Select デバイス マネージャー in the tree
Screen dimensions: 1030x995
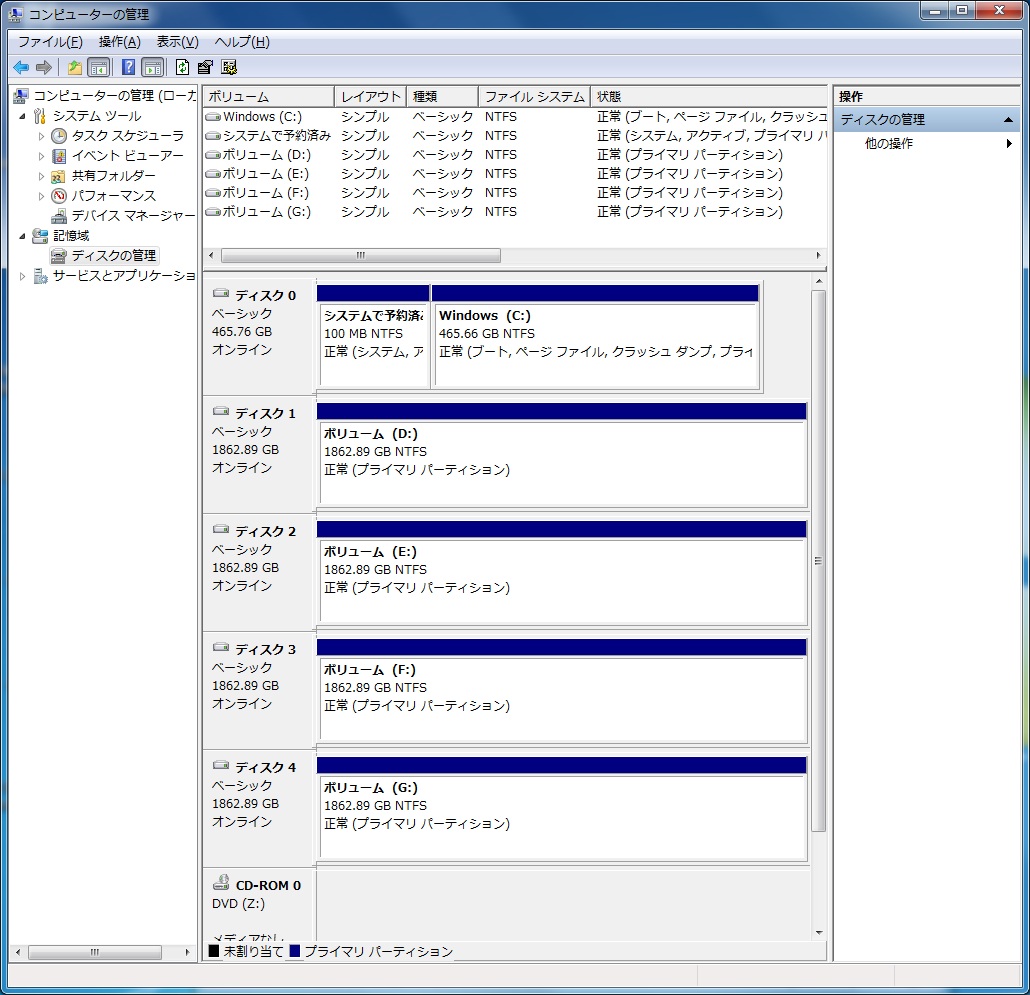132,216
